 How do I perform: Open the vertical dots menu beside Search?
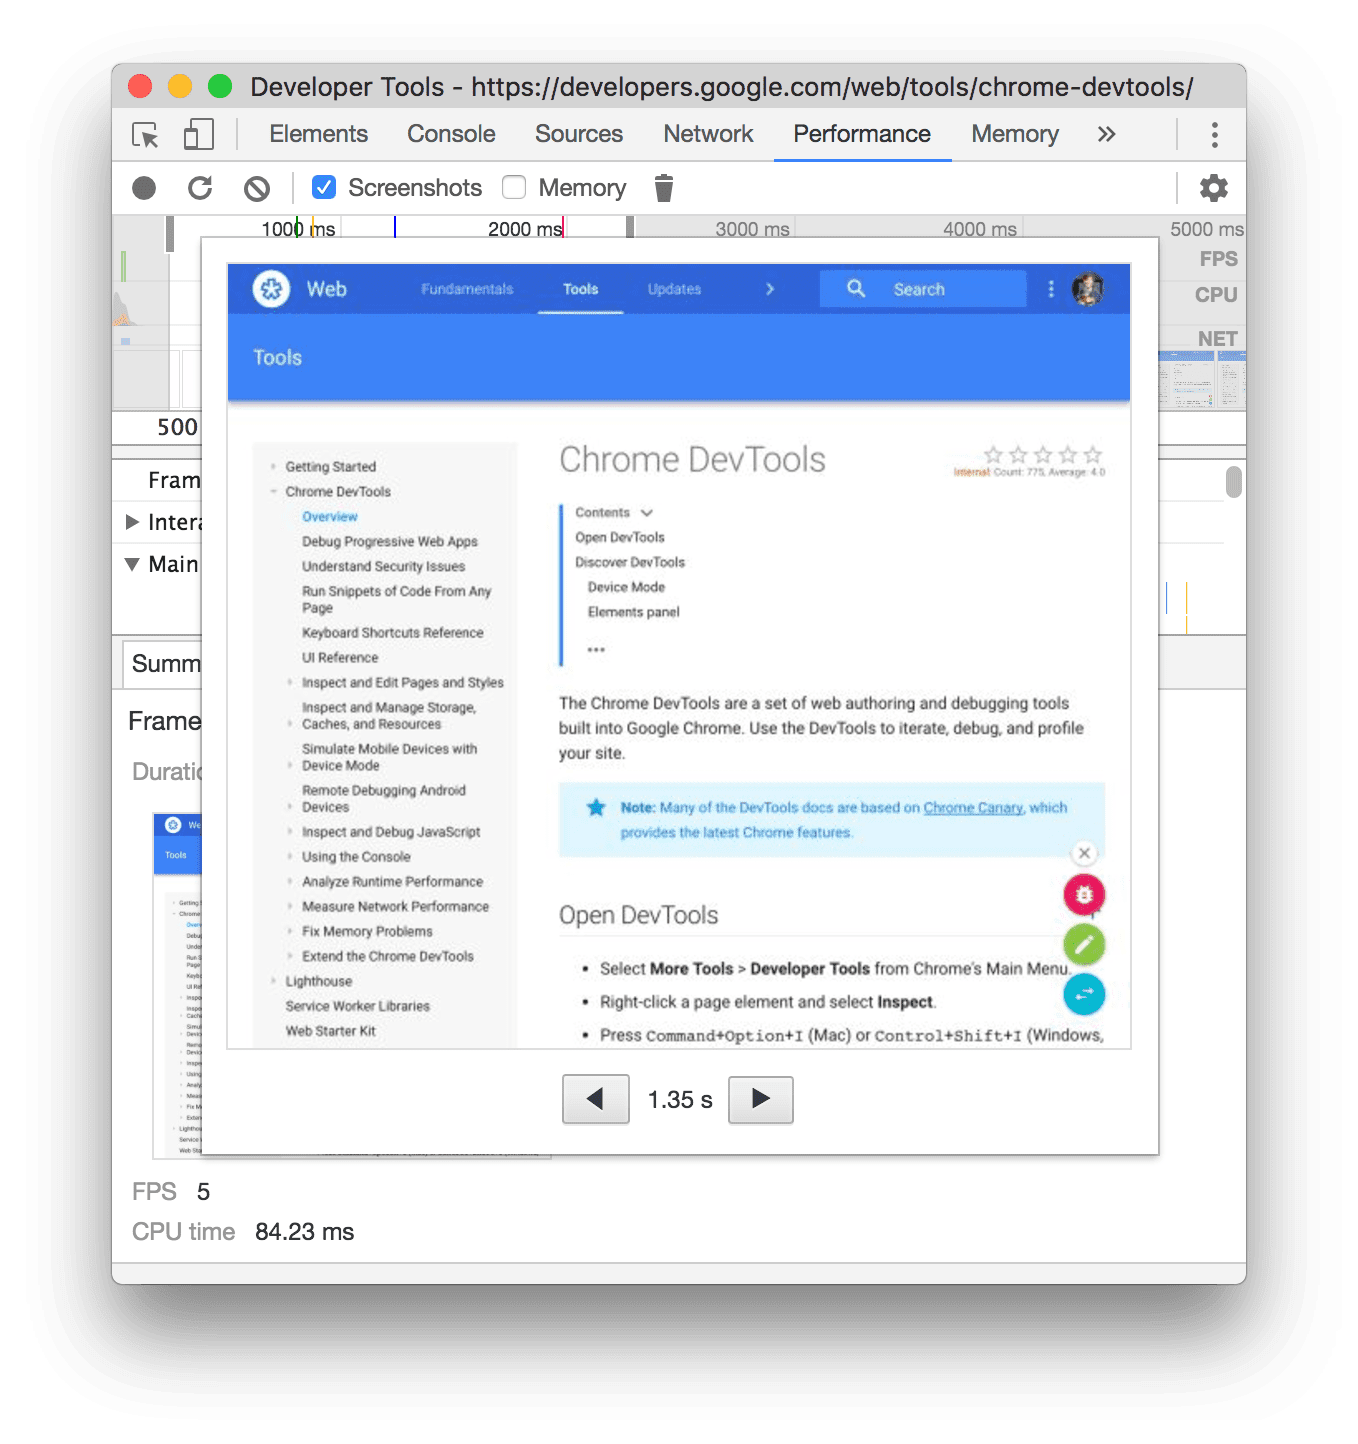1050,289
